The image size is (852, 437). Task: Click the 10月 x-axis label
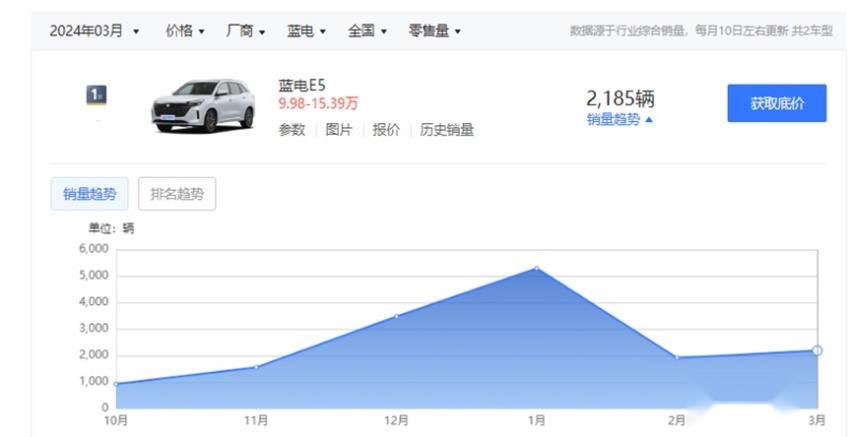pyautogui.click(x=116, y=420)
